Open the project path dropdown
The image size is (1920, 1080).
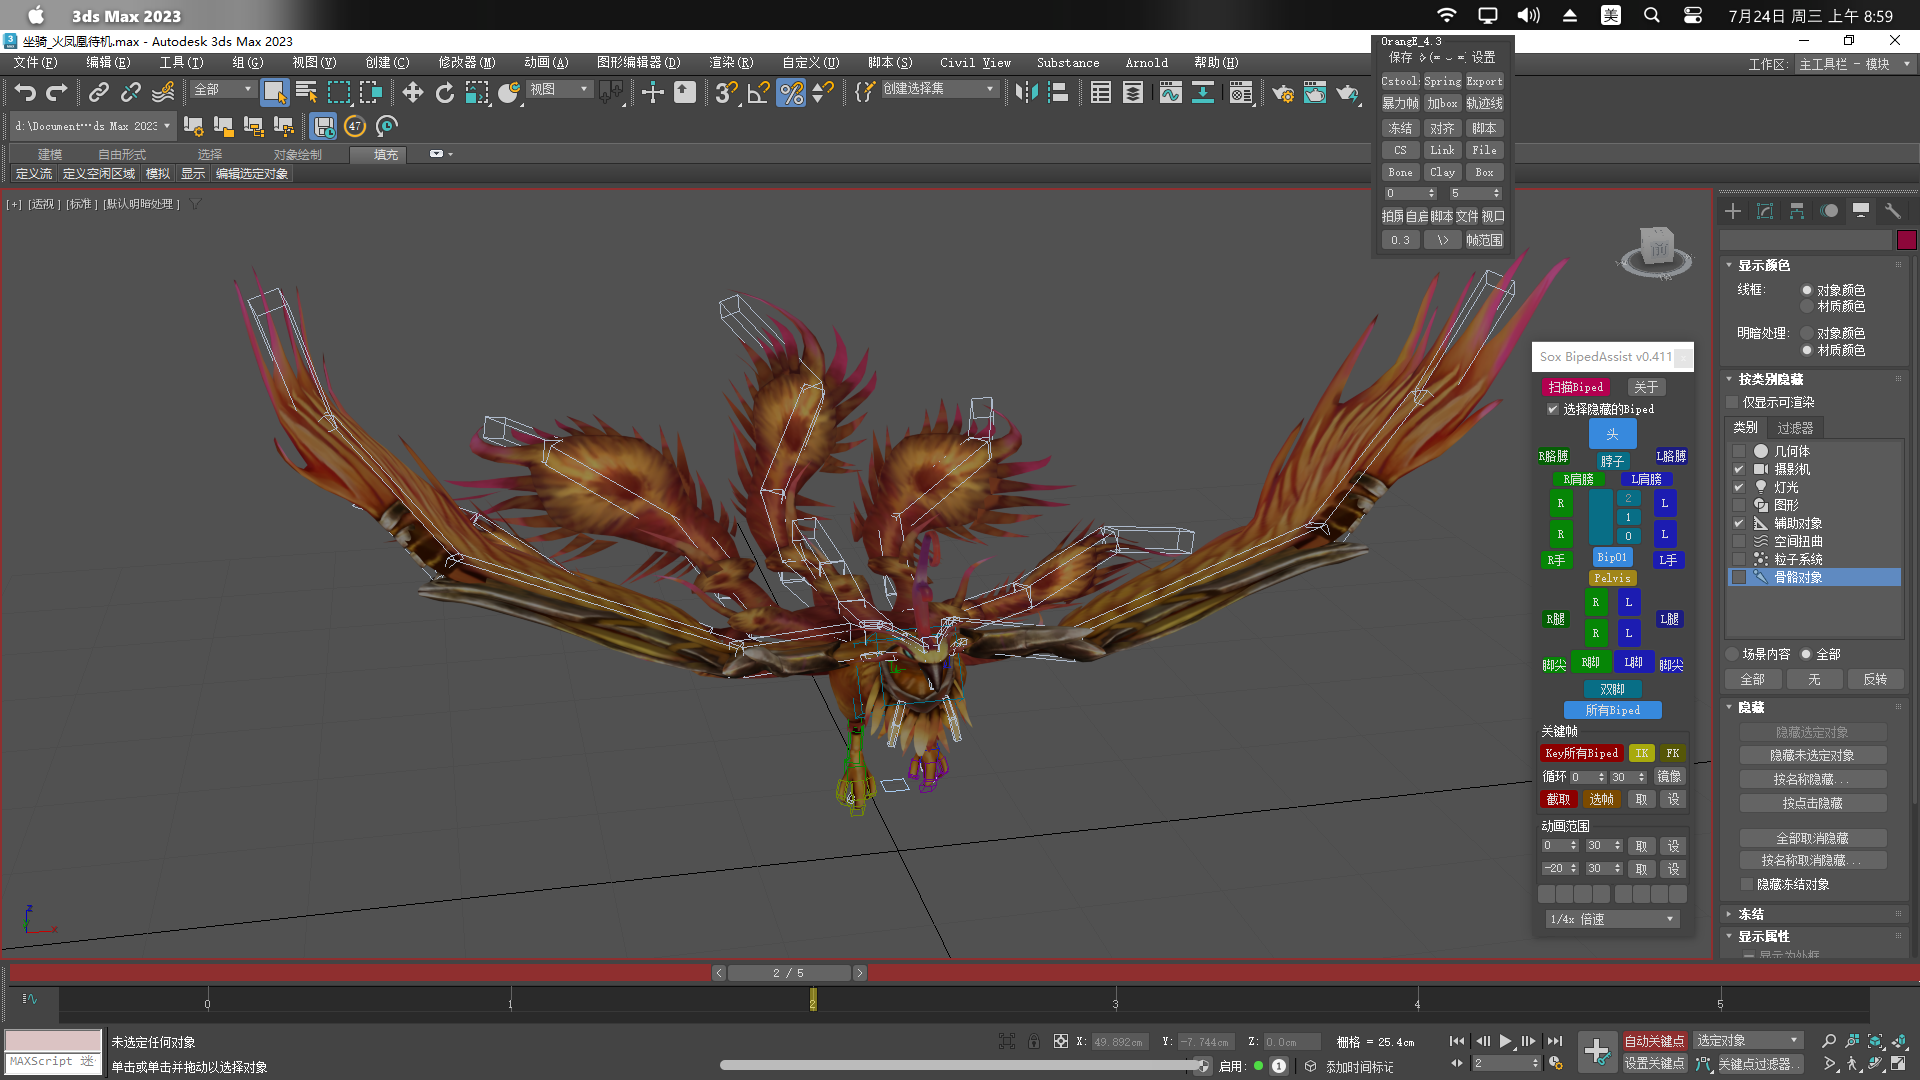[93, 126]
